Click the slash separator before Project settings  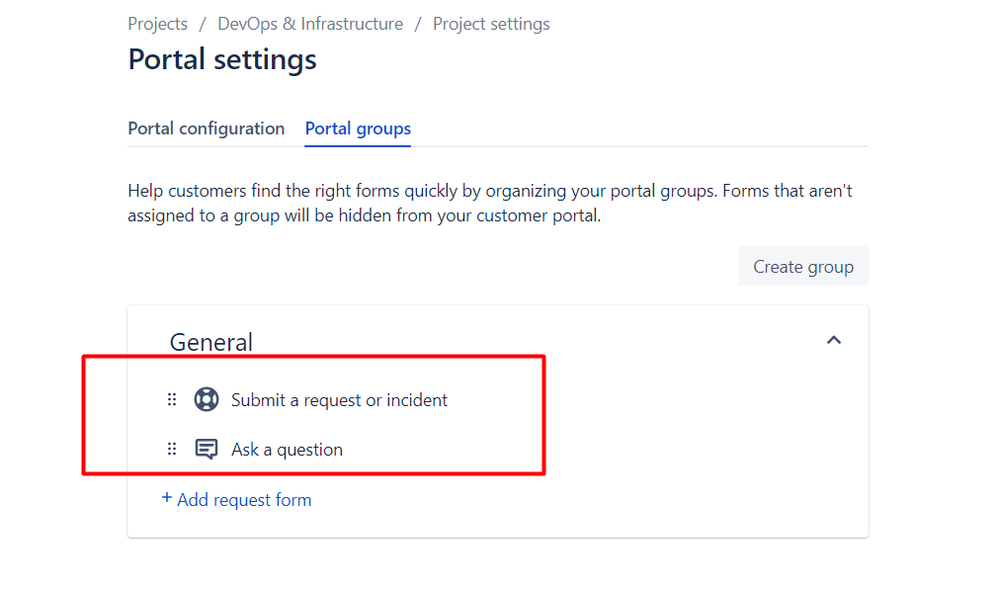pos(418,24)
